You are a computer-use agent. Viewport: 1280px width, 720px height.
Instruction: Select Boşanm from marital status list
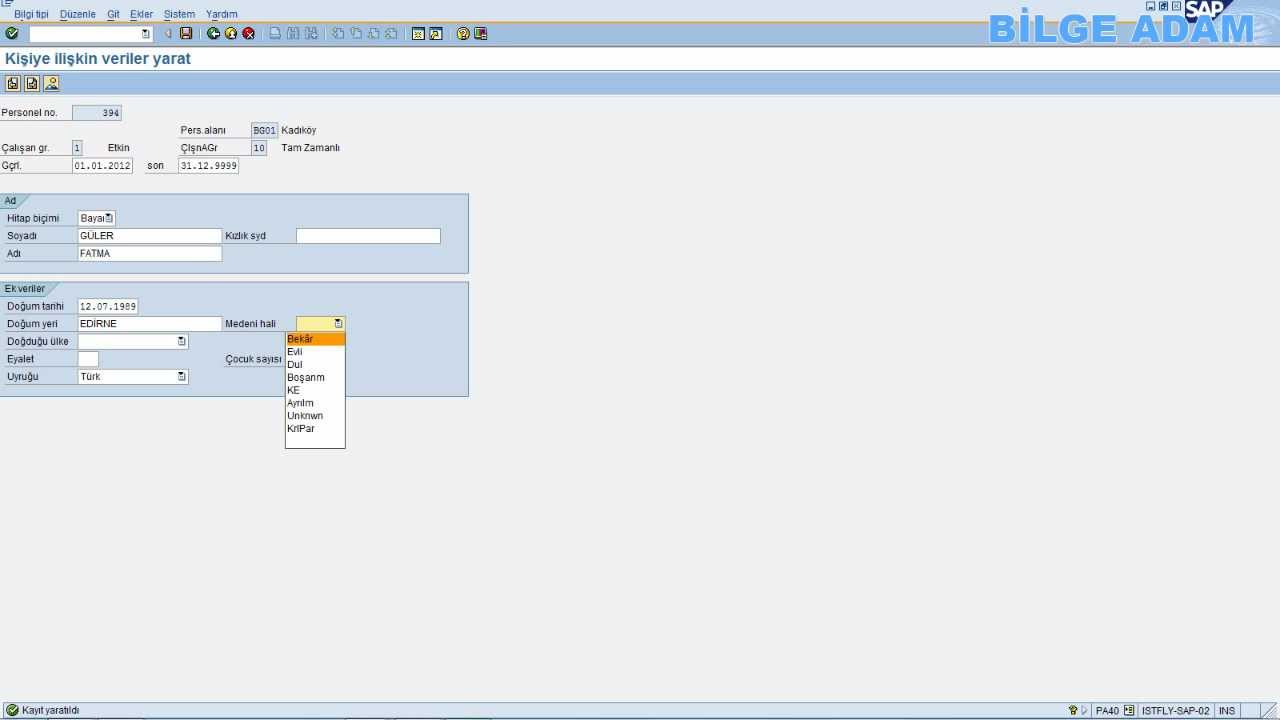[315, 378]
